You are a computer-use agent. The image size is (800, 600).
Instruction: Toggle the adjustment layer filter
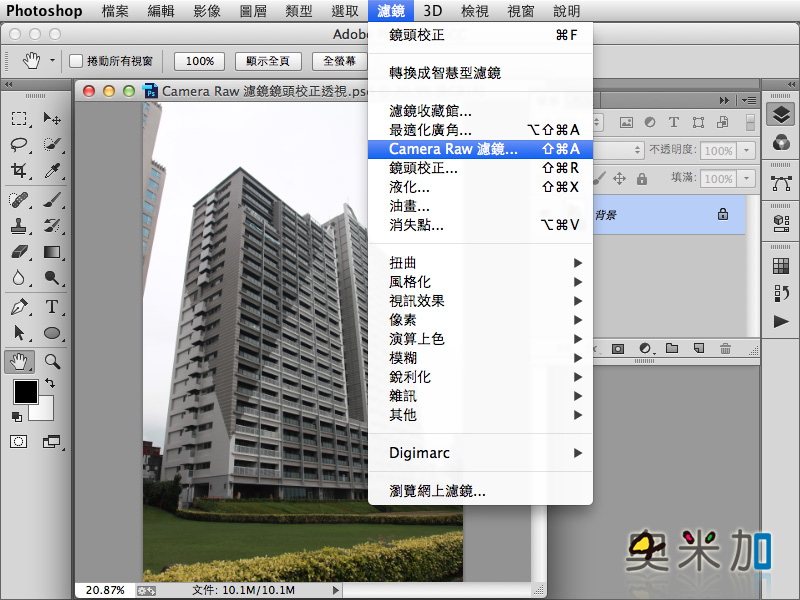[650, 122]
